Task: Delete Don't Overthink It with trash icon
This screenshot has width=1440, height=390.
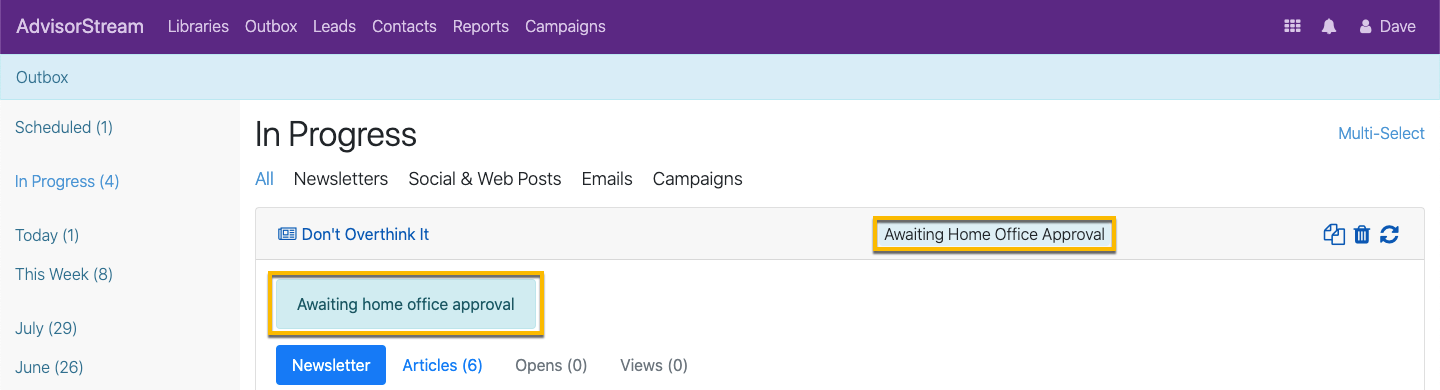Action: coord(1362,235)
